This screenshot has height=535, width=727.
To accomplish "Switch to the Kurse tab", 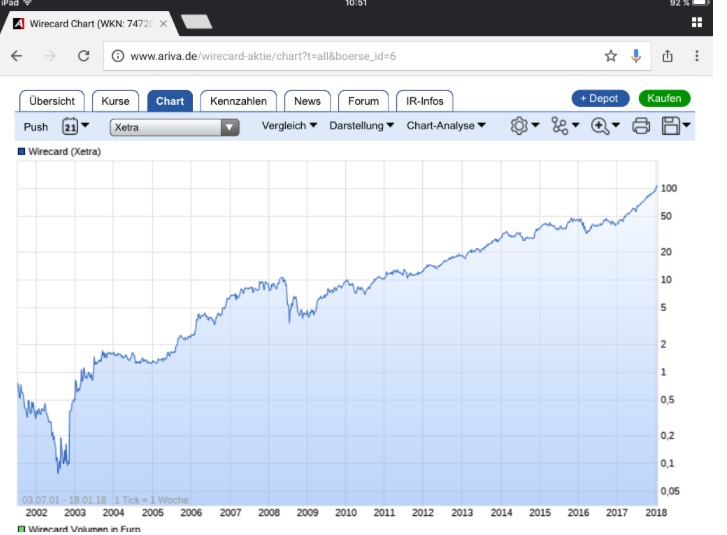I will click(115, 101).
